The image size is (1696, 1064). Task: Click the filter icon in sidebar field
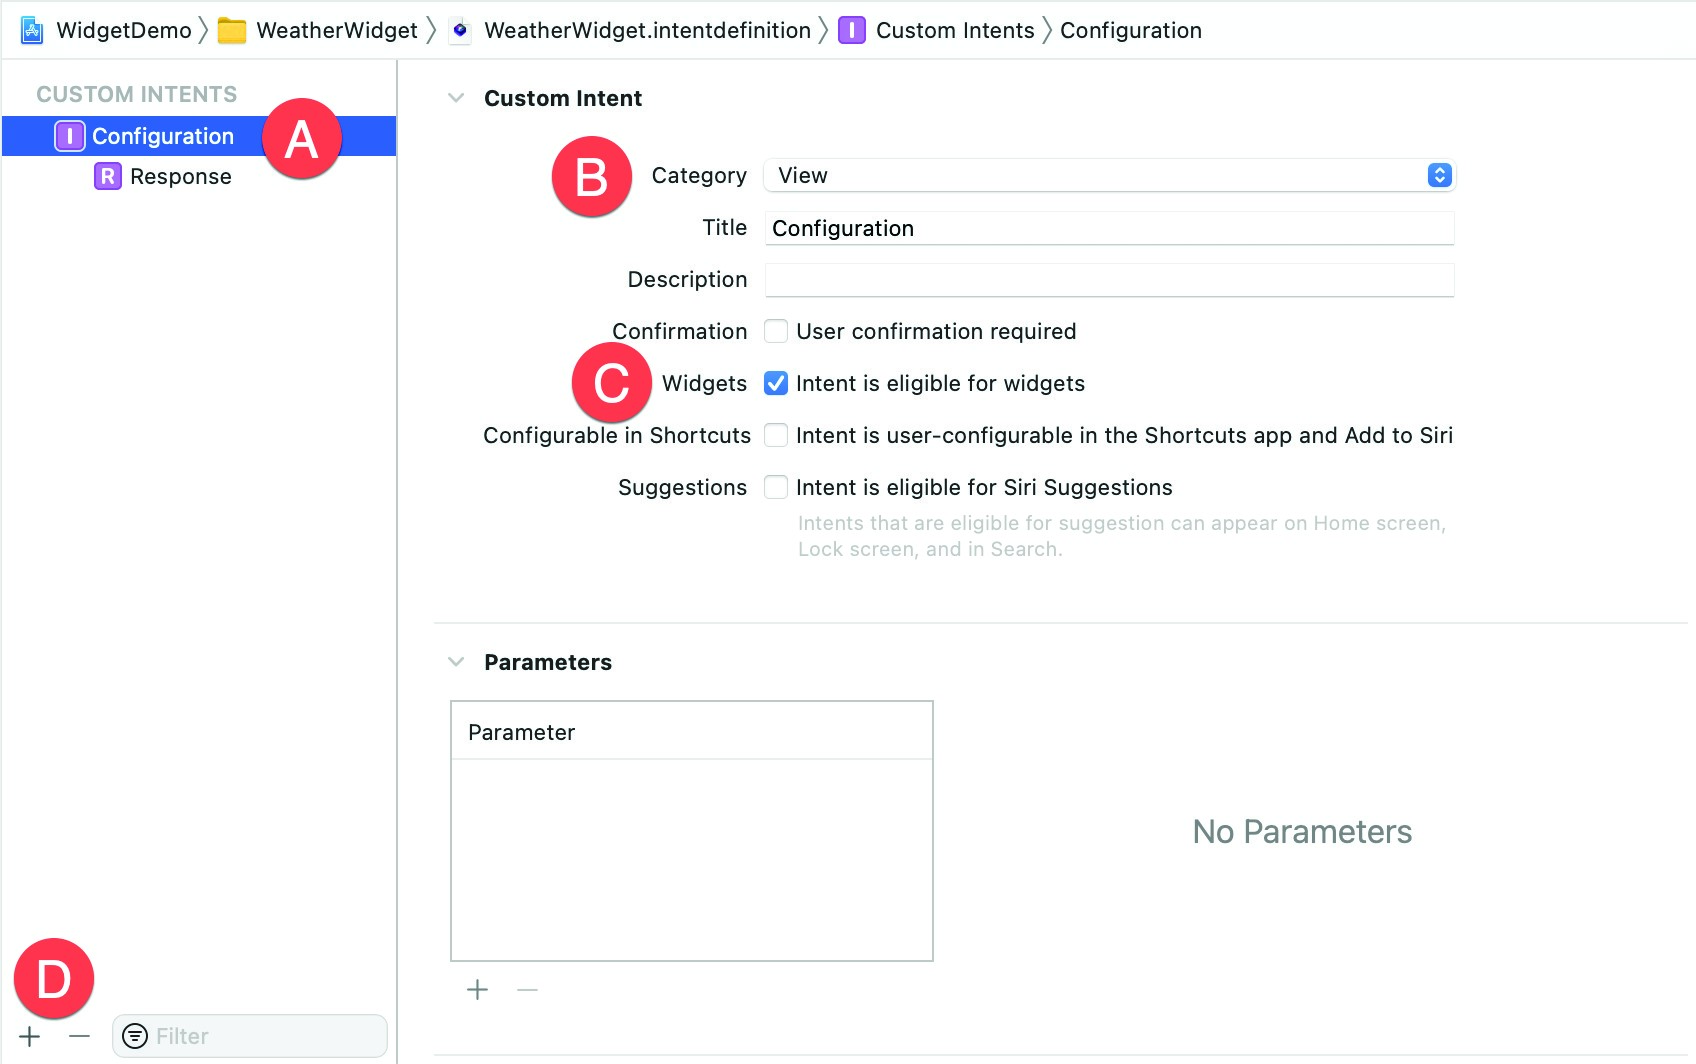tap(135, 1036)
